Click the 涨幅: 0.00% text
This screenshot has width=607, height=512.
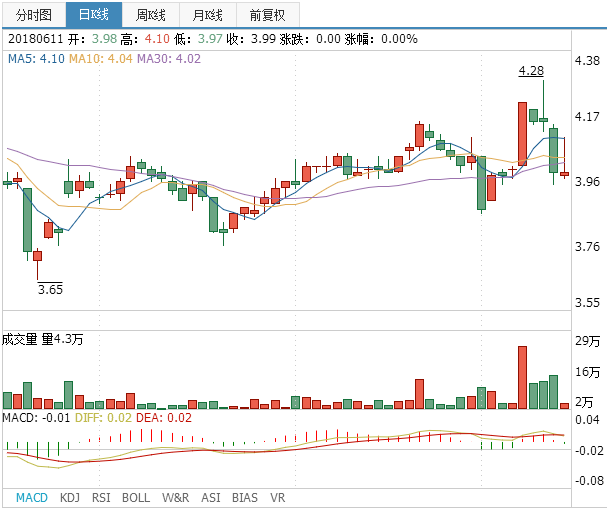pyautogui.click(x=381, y=39)
